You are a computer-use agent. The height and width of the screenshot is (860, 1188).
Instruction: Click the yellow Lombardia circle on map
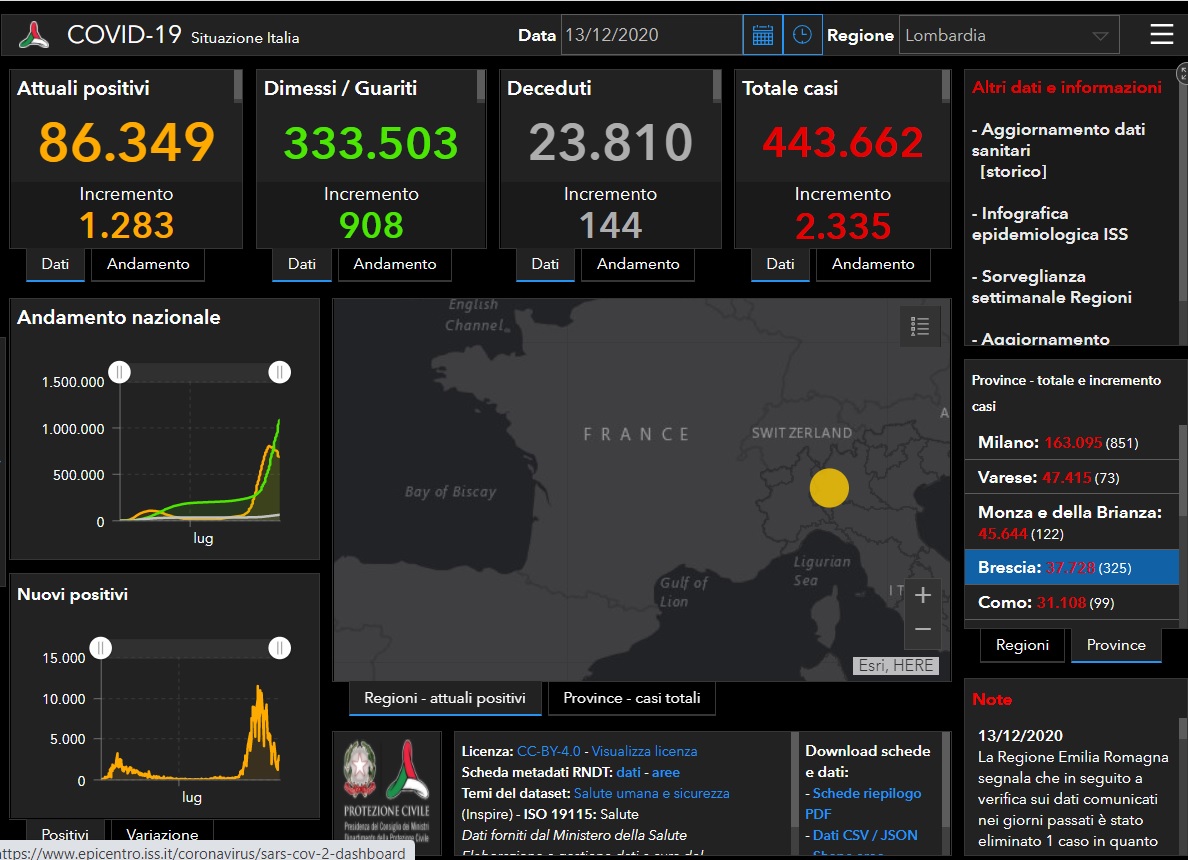pyautogui.click(x=828, y=488)
